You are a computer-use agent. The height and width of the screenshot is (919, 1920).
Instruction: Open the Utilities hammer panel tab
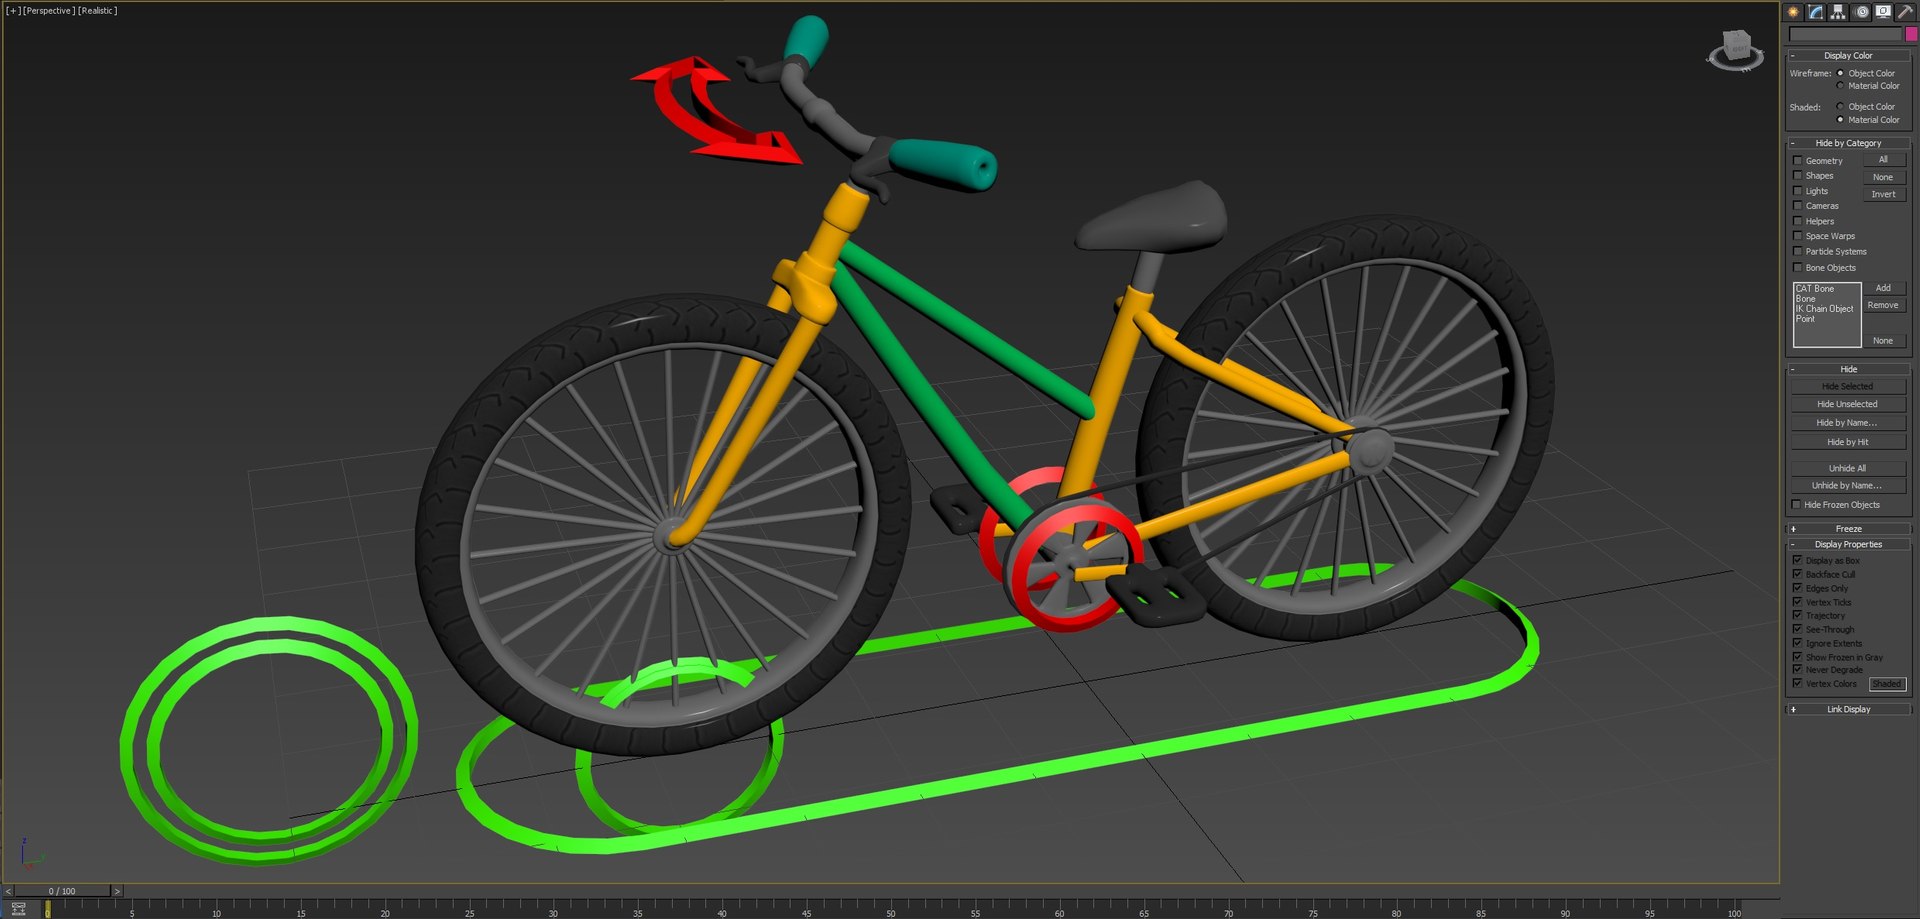point(1905,12)
